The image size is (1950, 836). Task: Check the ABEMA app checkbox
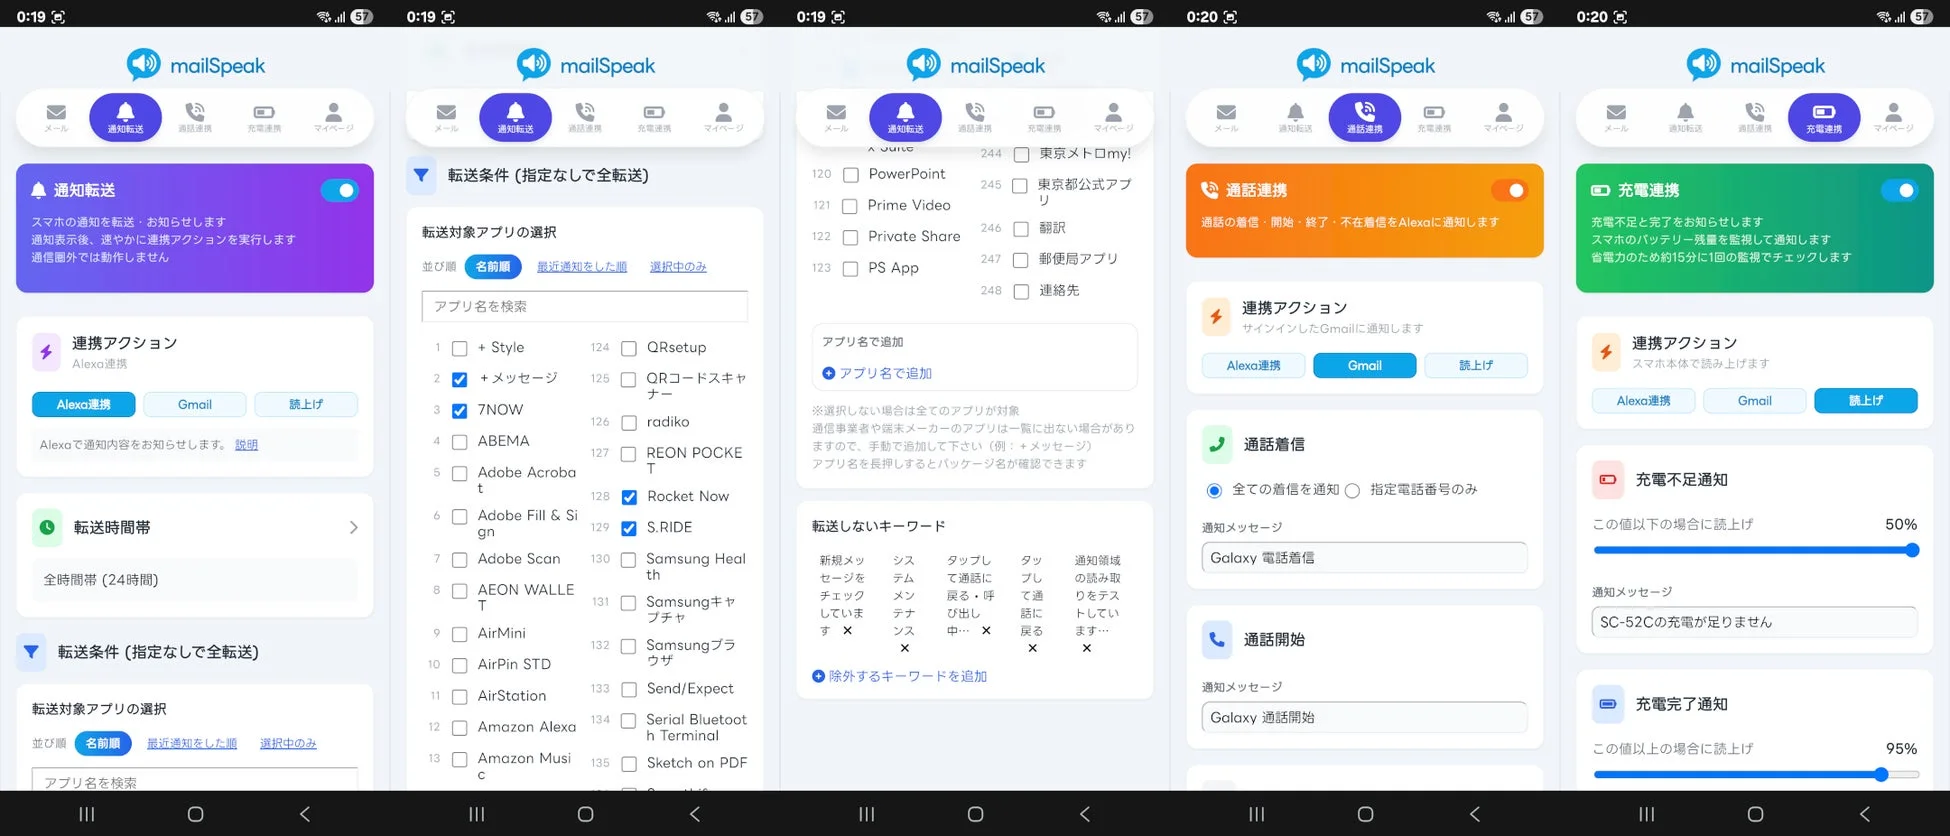(x=460, y=442)
